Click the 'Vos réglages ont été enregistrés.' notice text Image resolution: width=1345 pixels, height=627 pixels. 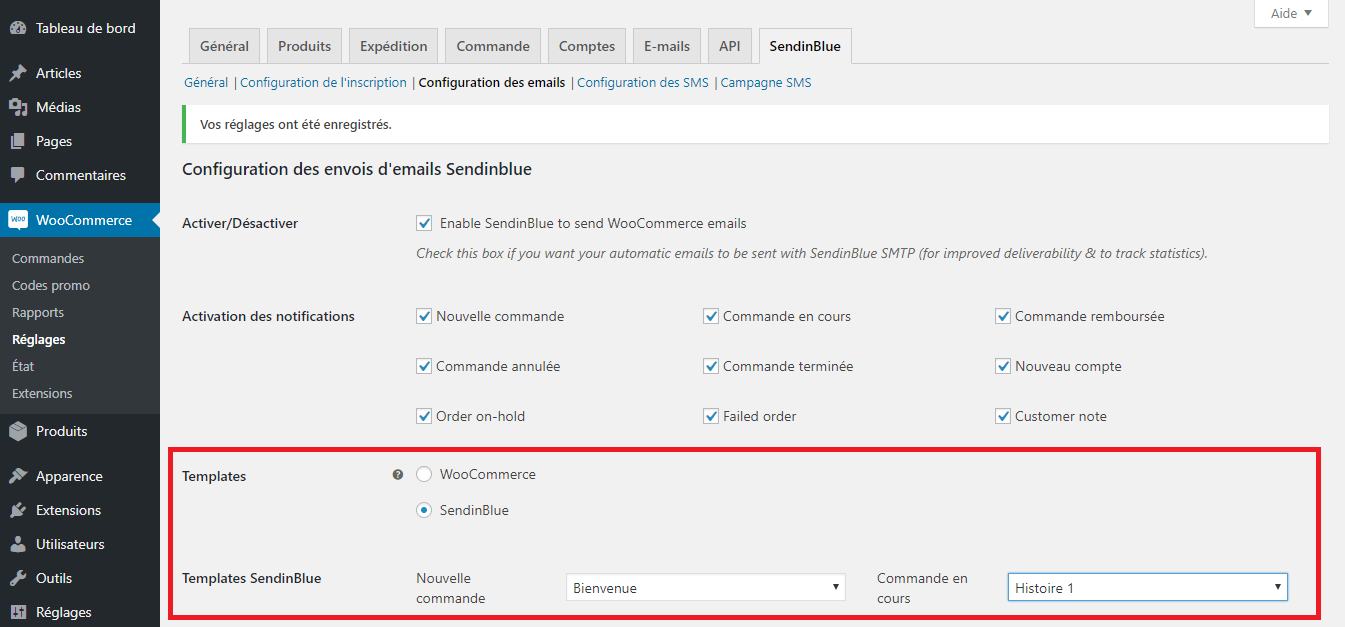coord(296,125)
